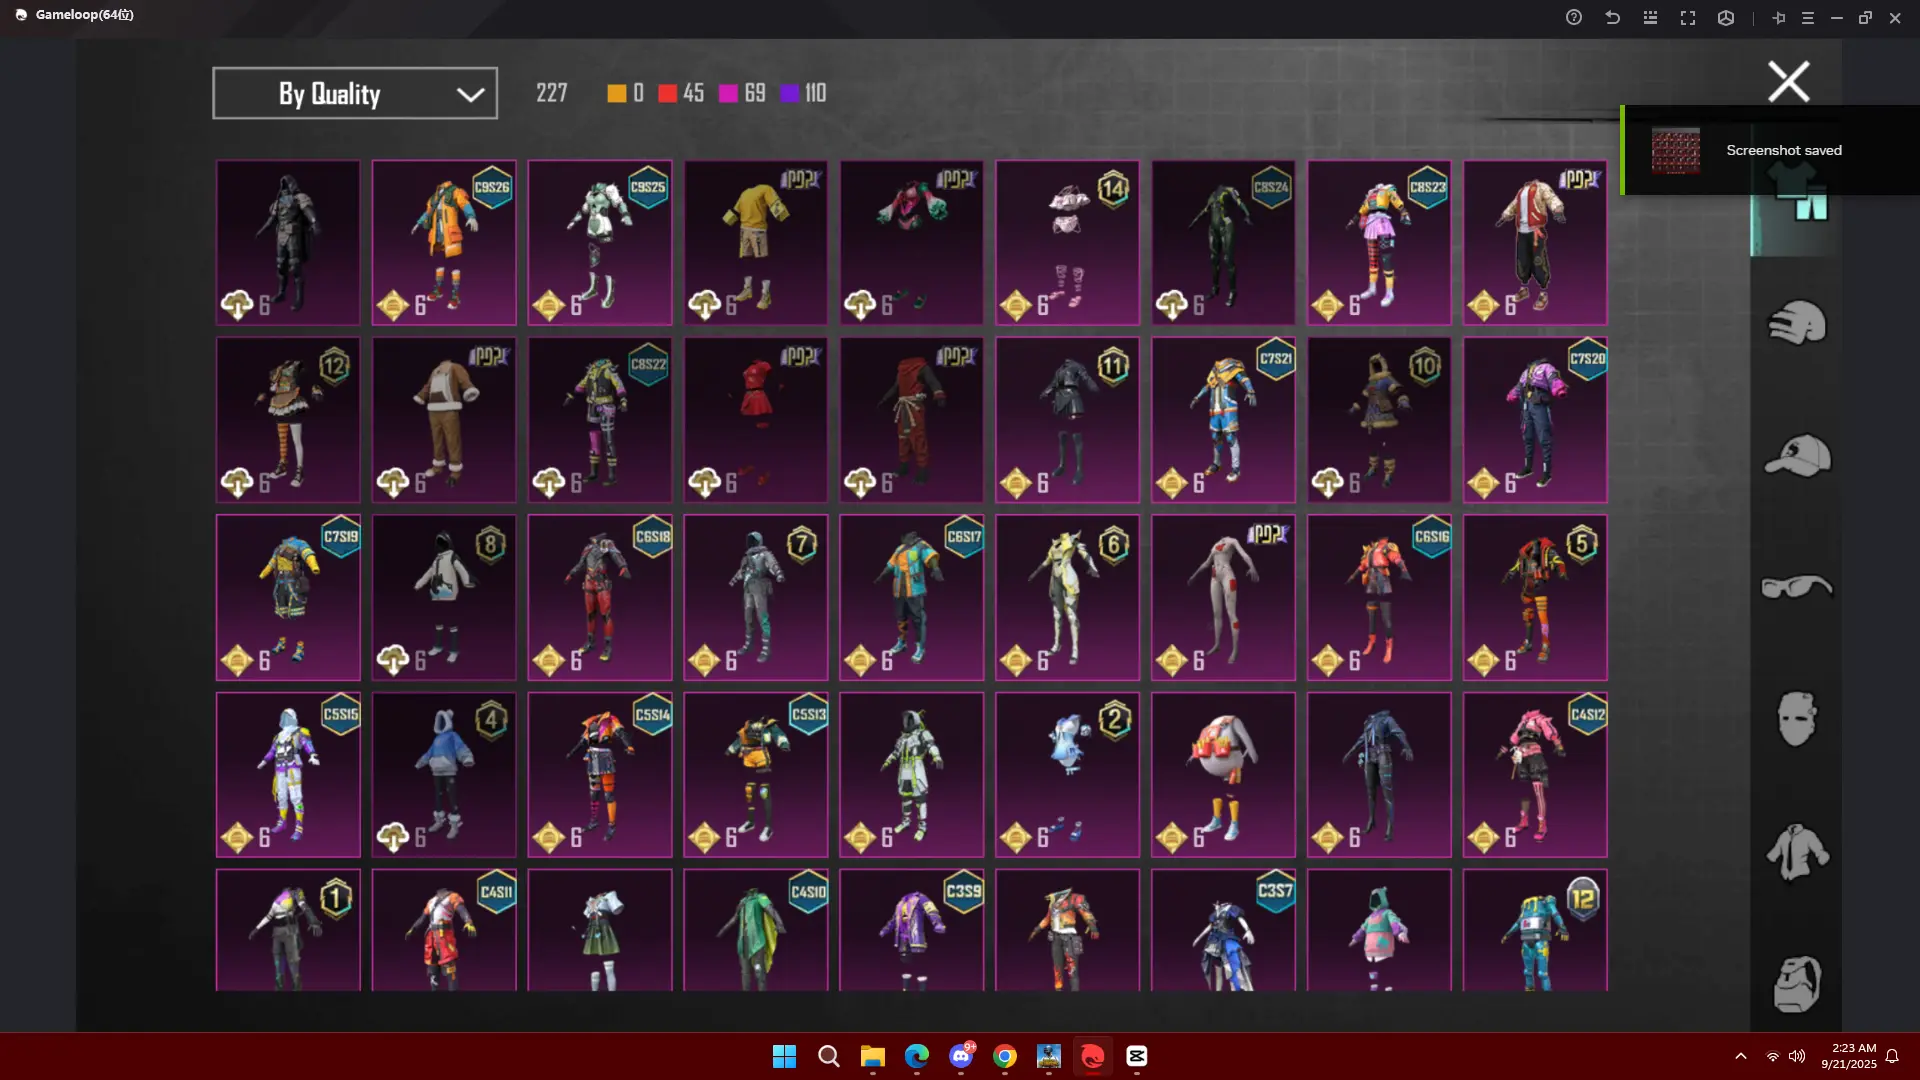Image resolution: width=1920 pixels, height=1080 pixels.
Task: Filter by purple quality swatch 110
Action: (x=789, y=94)
